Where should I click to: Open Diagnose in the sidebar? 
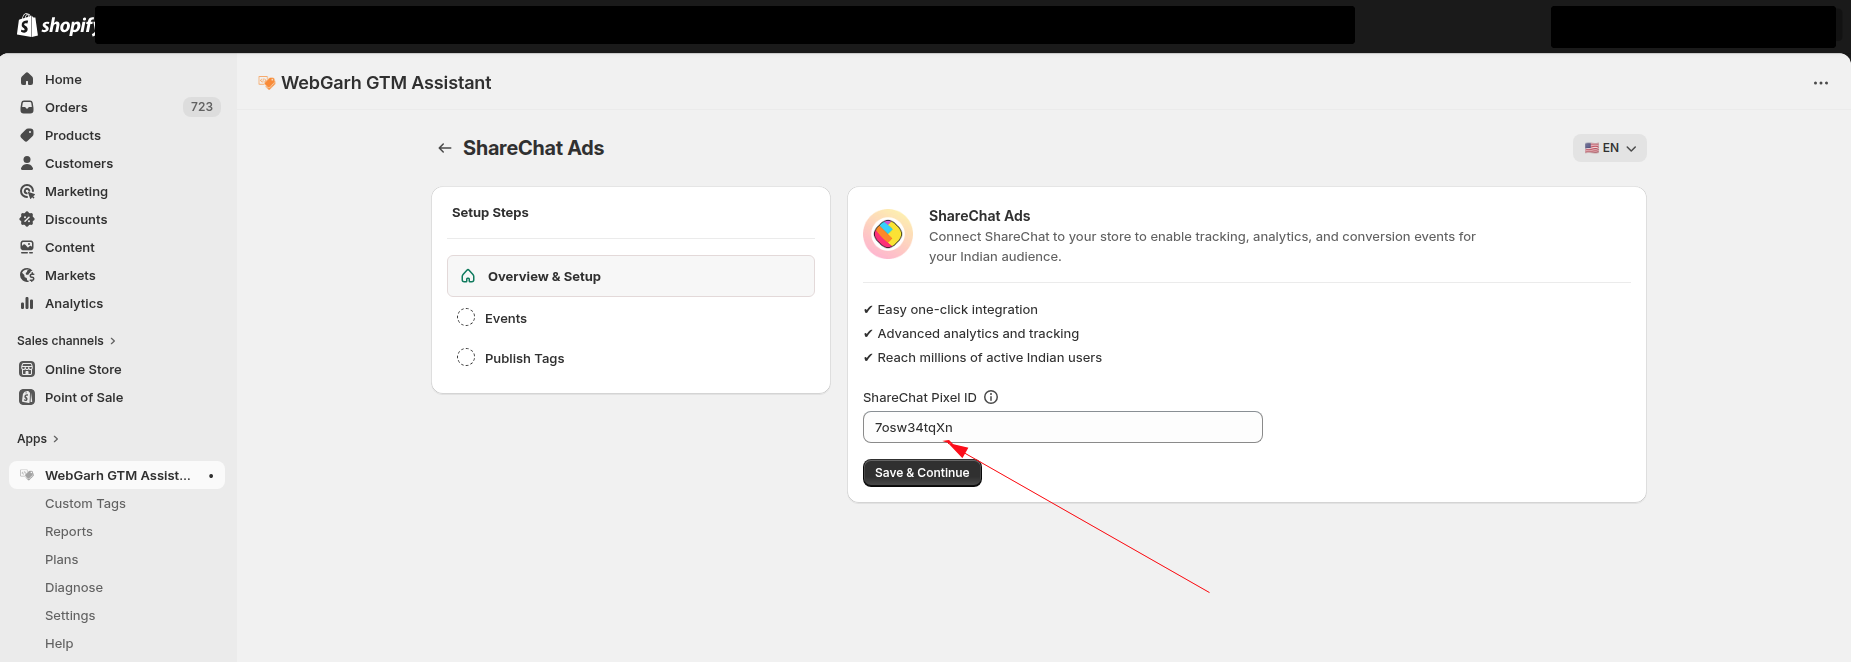coord(74,588)
